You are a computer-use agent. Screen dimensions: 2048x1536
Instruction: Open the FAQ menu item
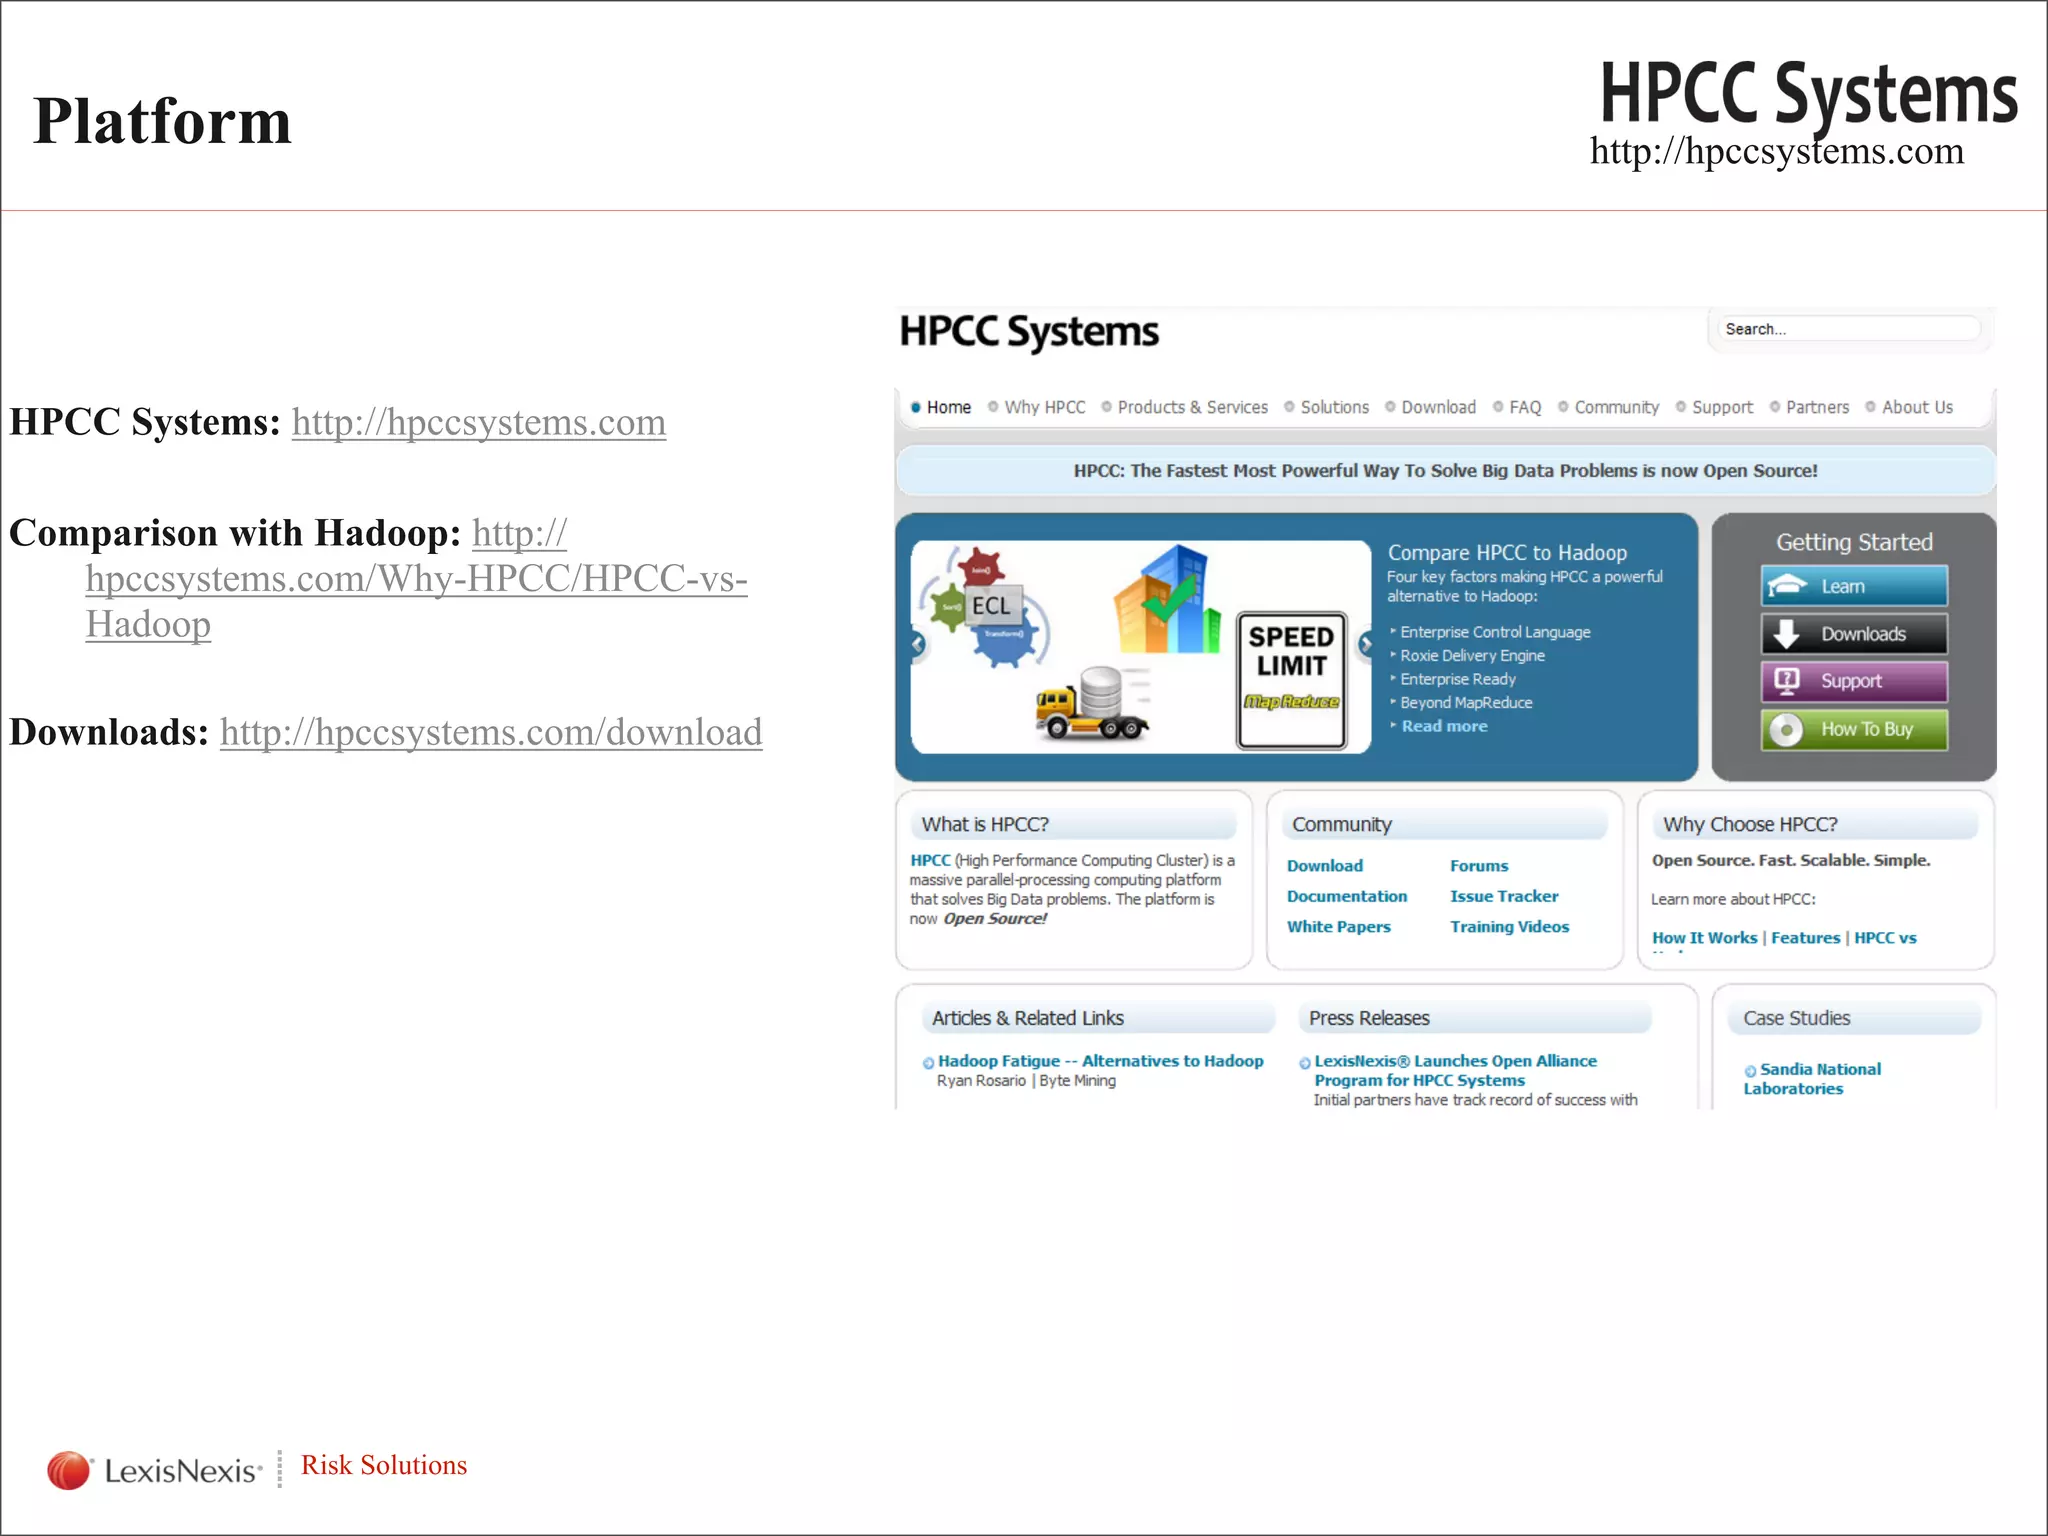1525,407
